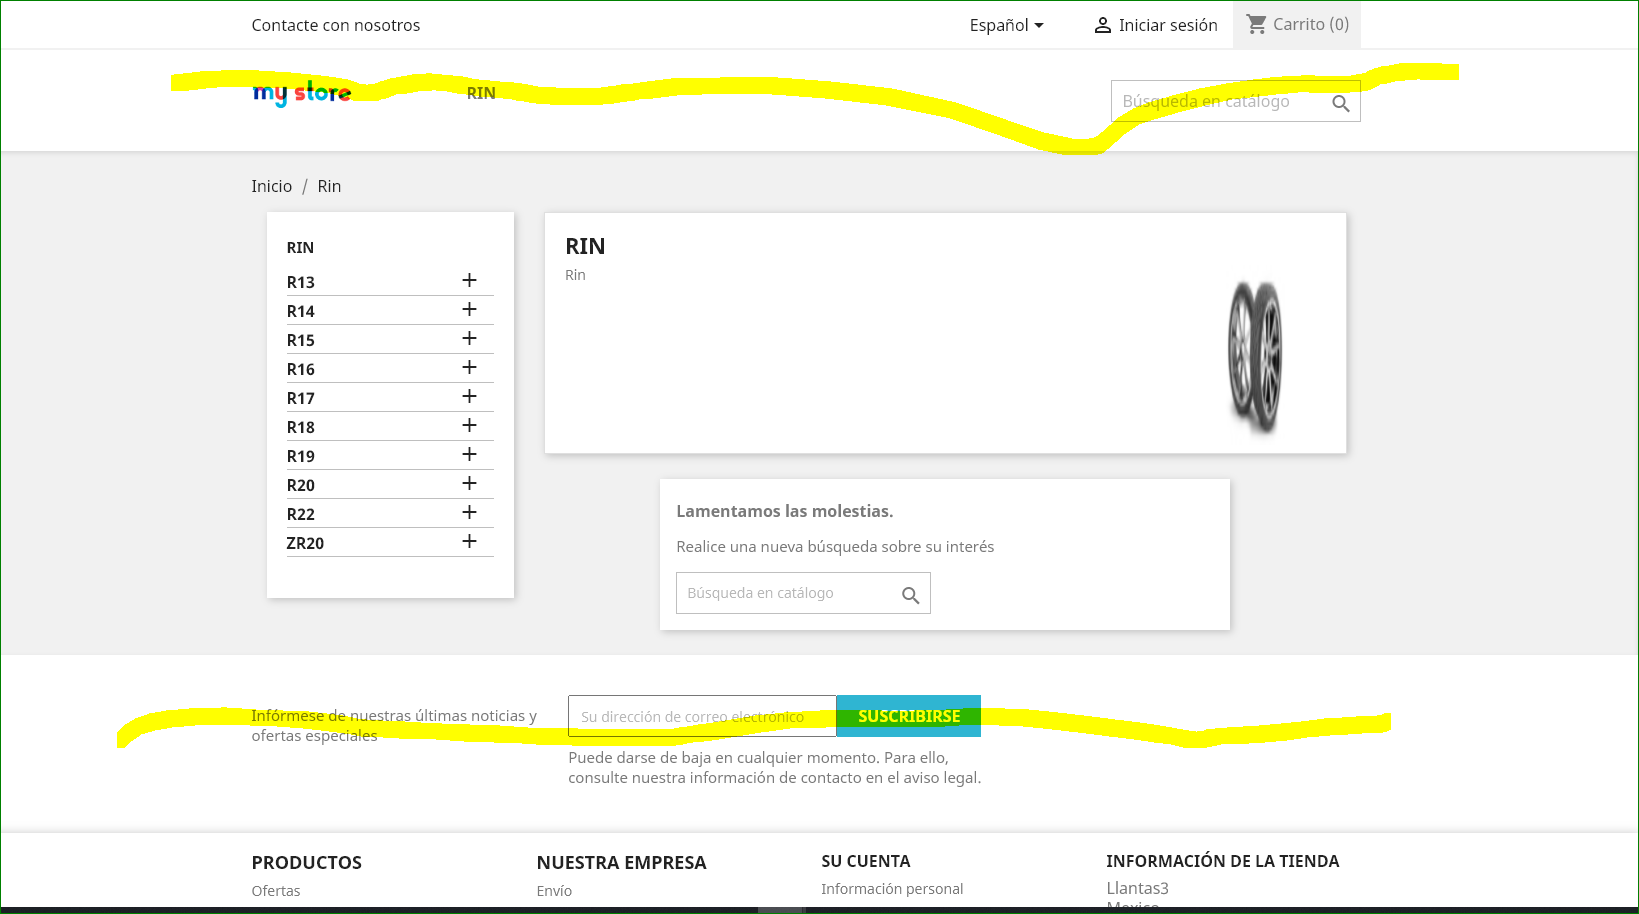The image size is (1639, 914).
Task: Click the Contacte con nosotros link
Action: click(336, 25)
